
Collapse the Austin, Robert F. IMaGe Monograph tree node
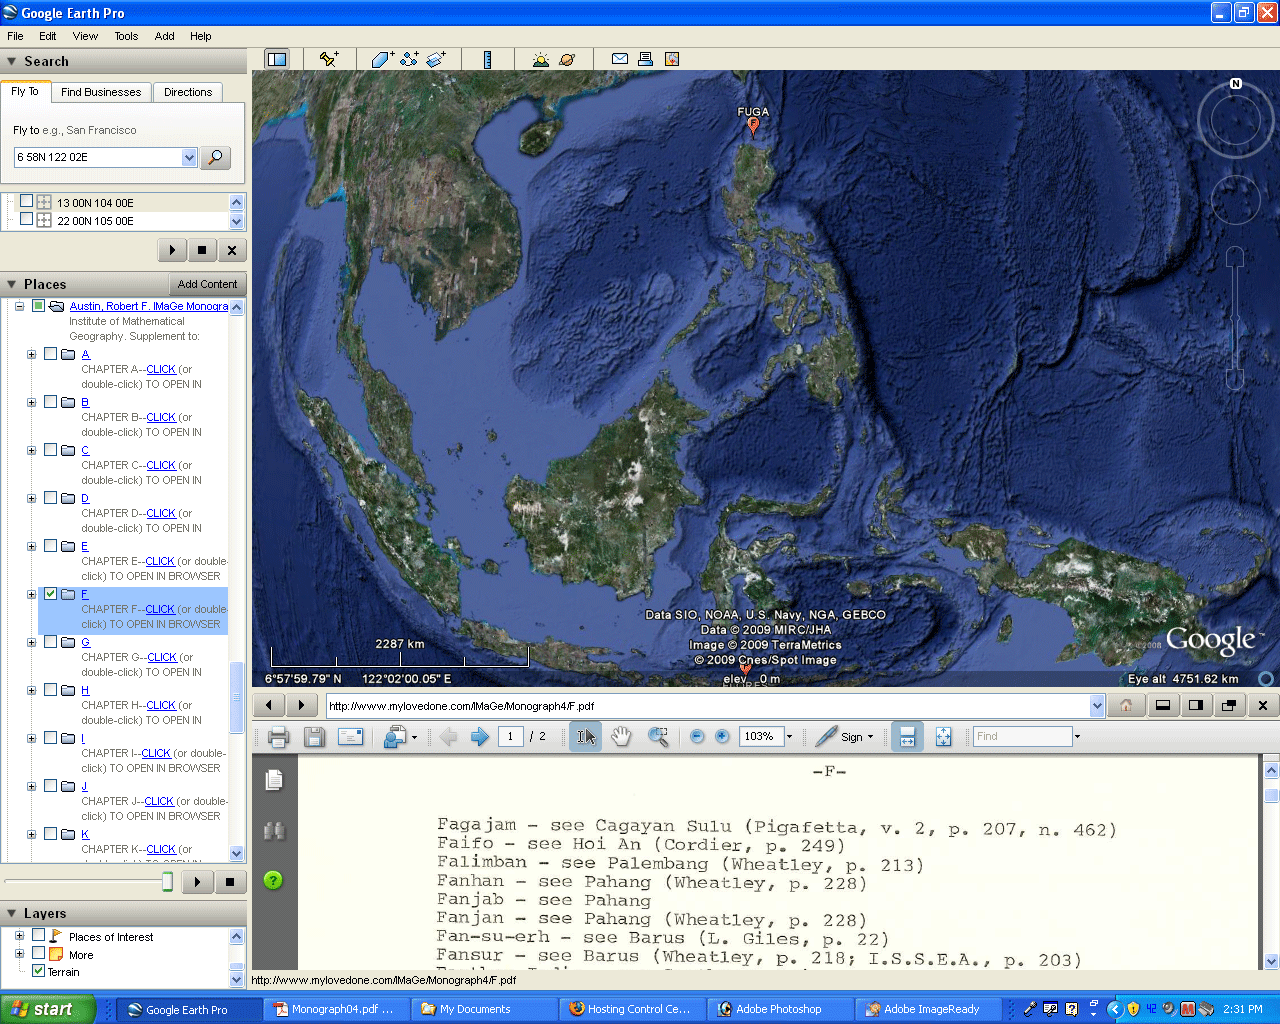coord(19,306)
